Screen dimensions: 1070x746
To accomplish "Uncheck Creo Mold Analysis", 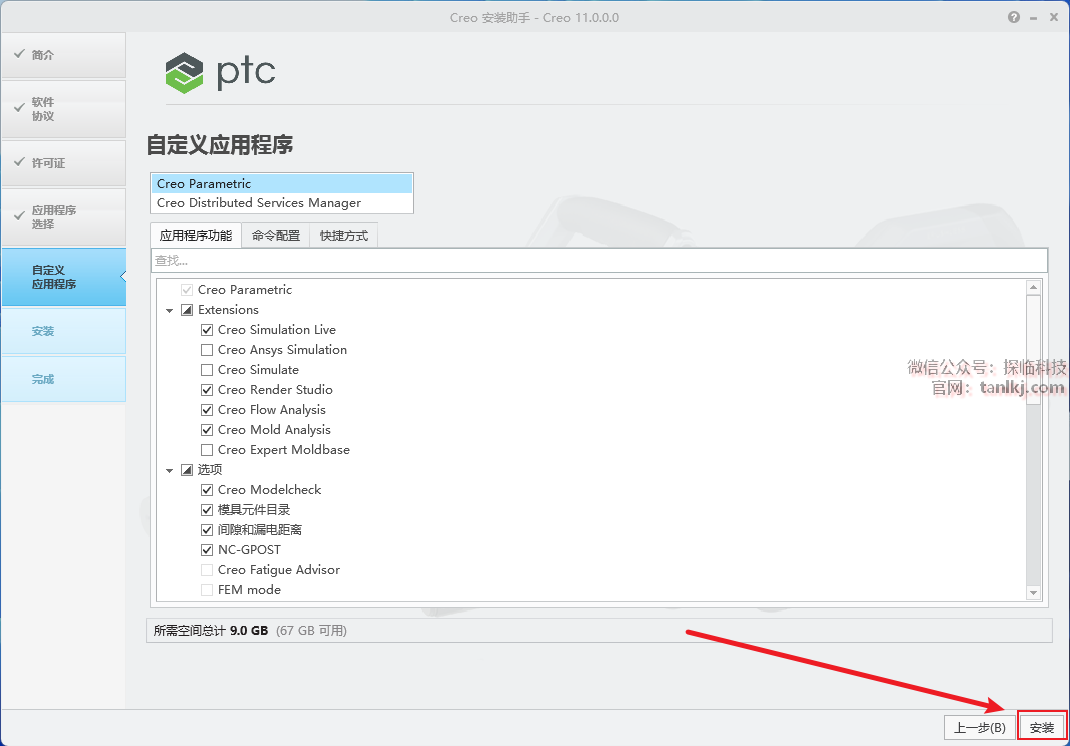I will 207,430.
